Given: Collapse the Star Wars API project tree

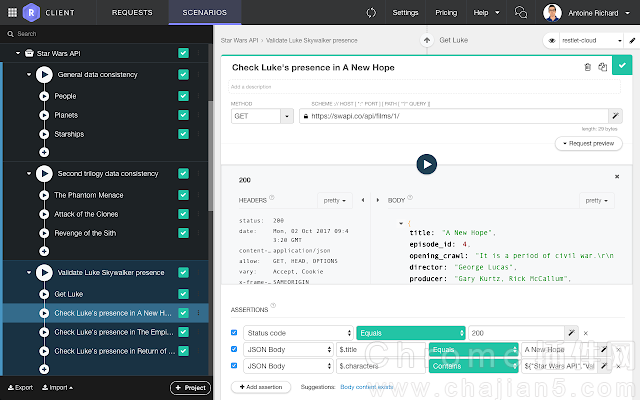Looking at the screenshot, I should [18, 53].
